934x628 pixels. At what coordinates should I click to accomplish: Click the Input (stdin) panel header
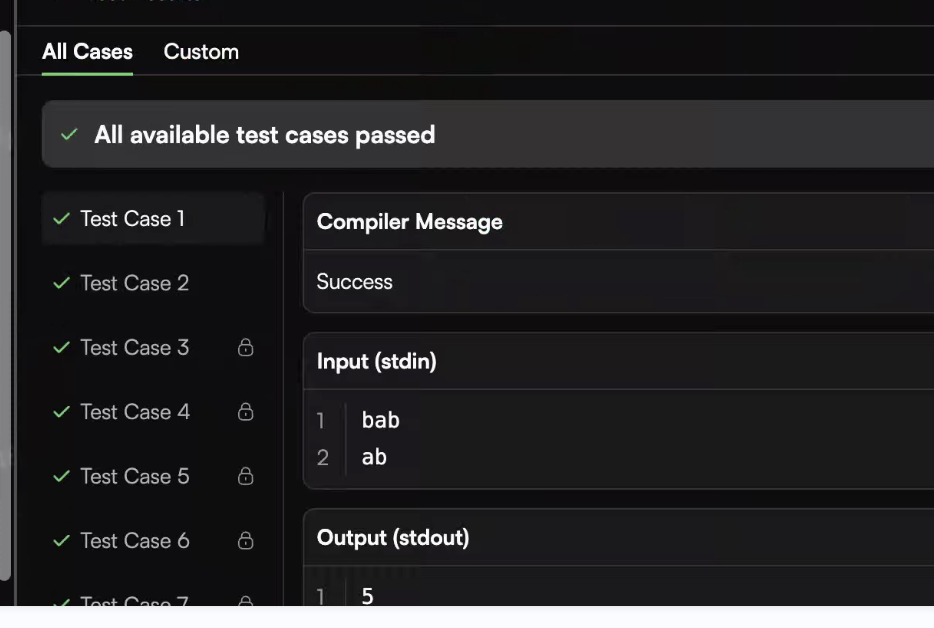pos(619,361)
